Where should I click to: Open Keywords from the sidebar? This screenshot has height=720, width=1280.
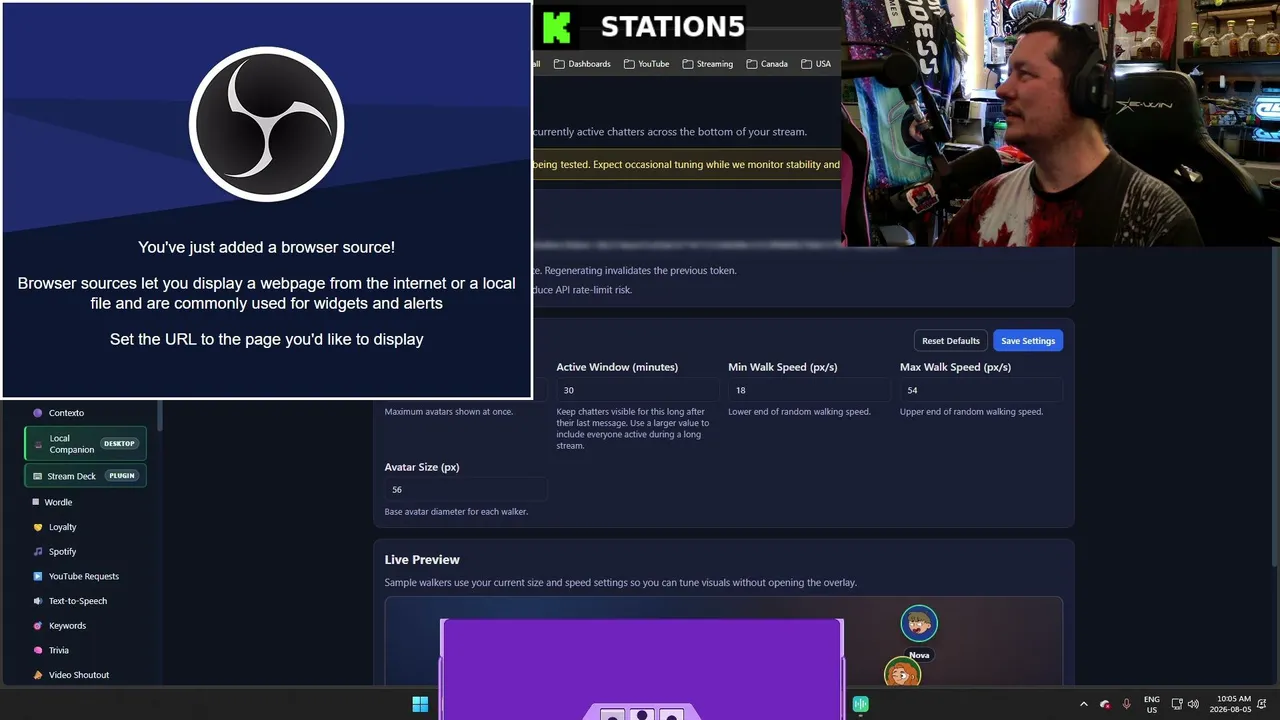(x=85, y=626)
